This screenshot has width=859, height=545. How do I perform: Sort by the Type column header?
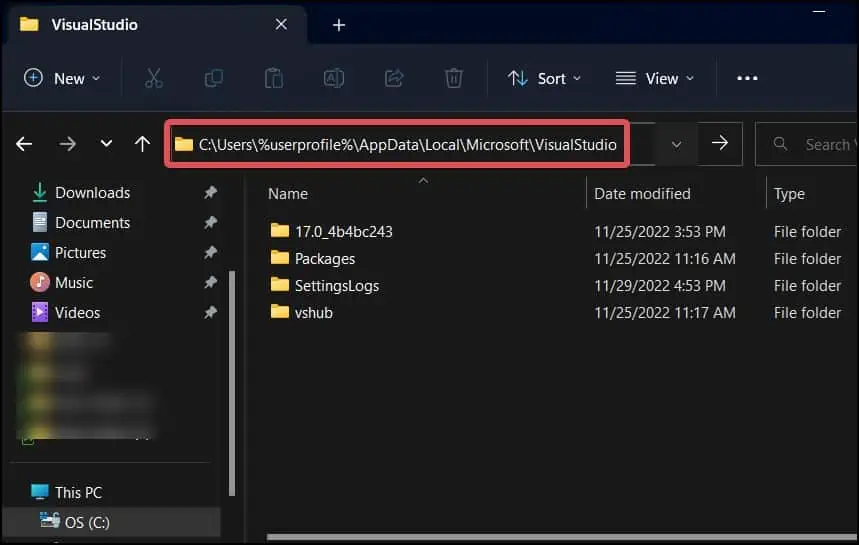(x=789, y=194)
